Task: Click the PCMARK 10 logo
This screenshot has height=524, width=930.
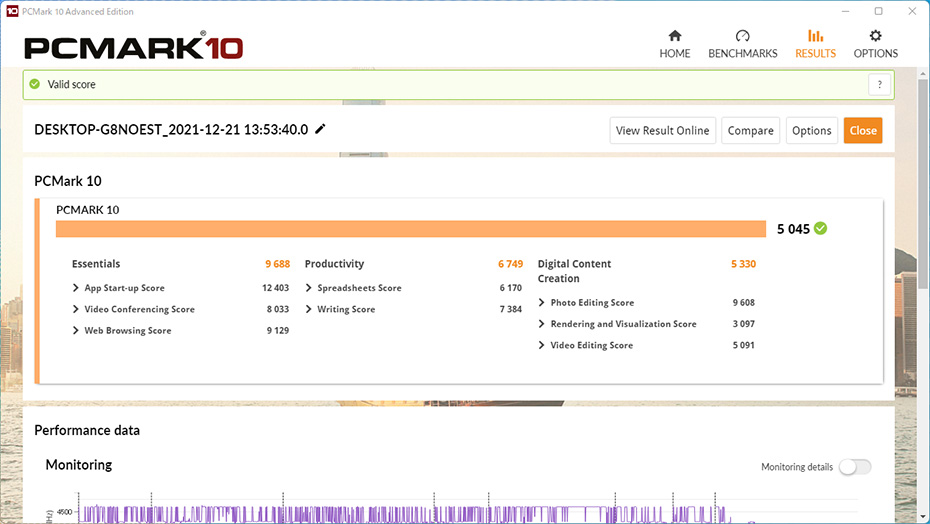Action: 133,47
